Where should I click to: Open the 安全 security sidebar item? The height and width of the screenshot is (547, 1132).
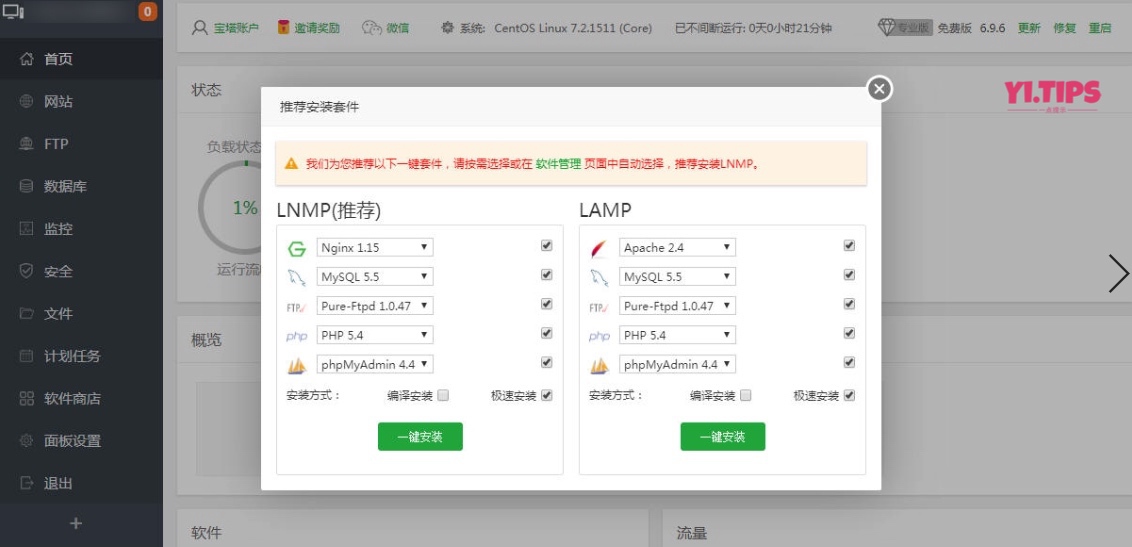click(x=82, y=271)
